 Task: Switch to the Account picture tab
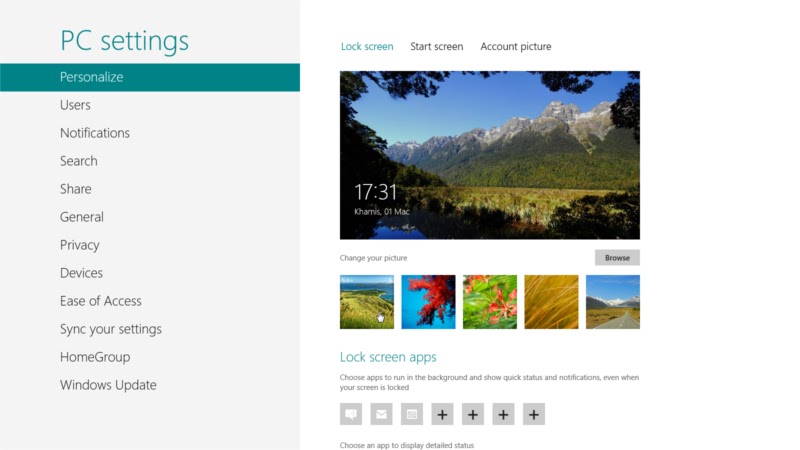516,46
